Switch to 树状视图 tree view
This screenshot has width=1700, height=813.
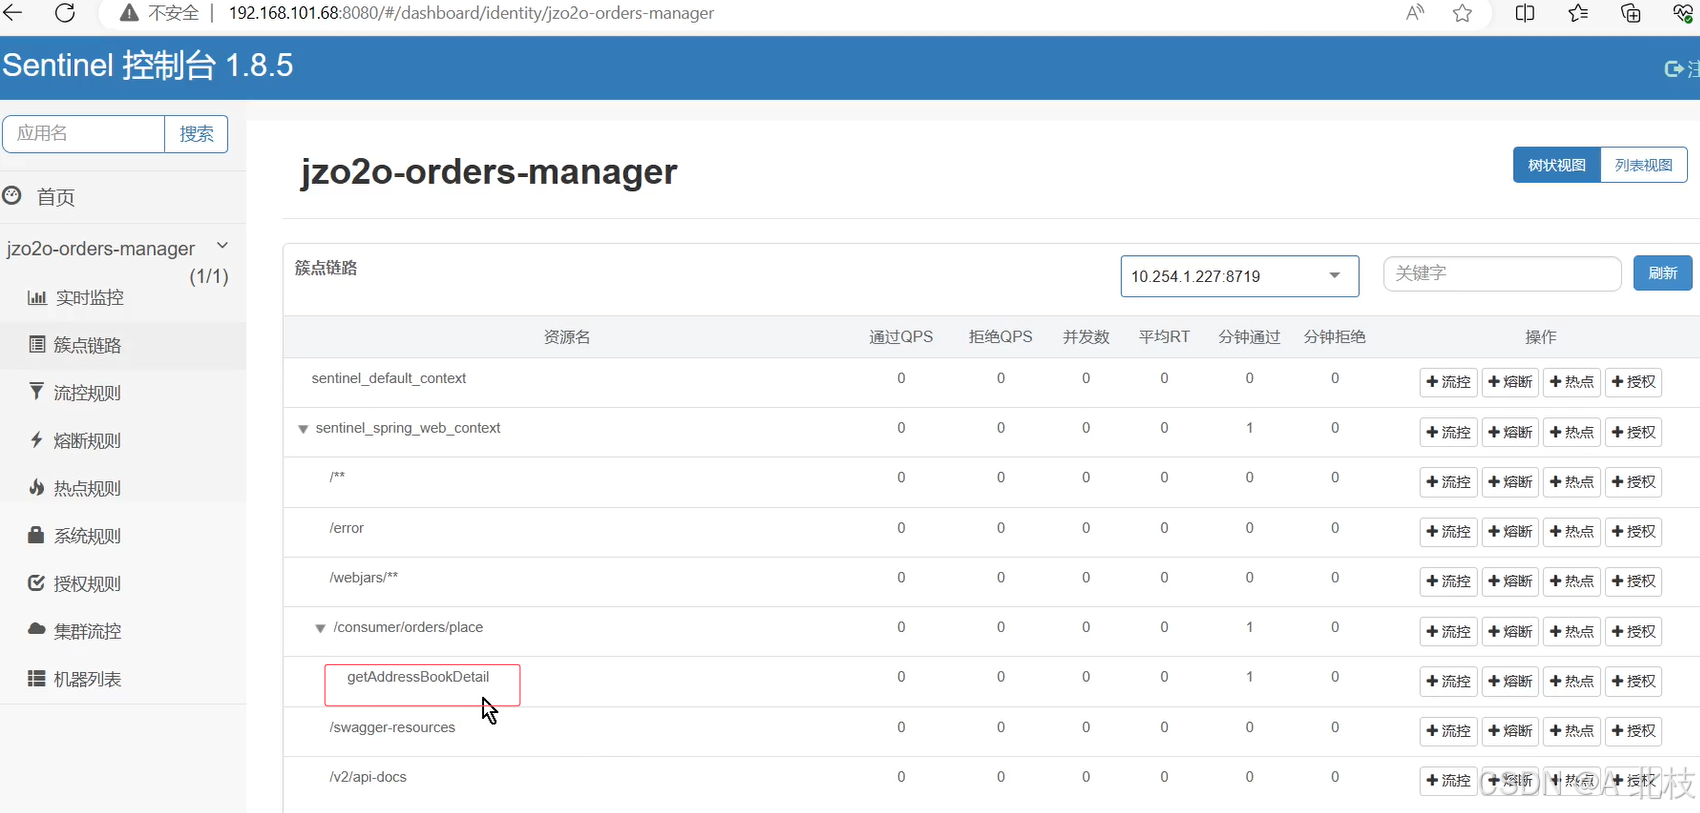tap(1557, 165)
